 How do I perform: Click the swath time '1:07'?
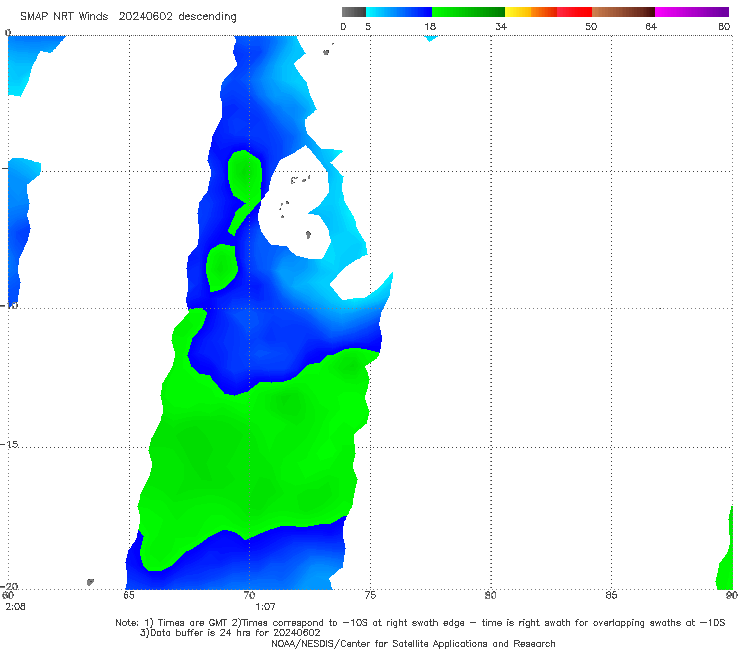[265, 607]
